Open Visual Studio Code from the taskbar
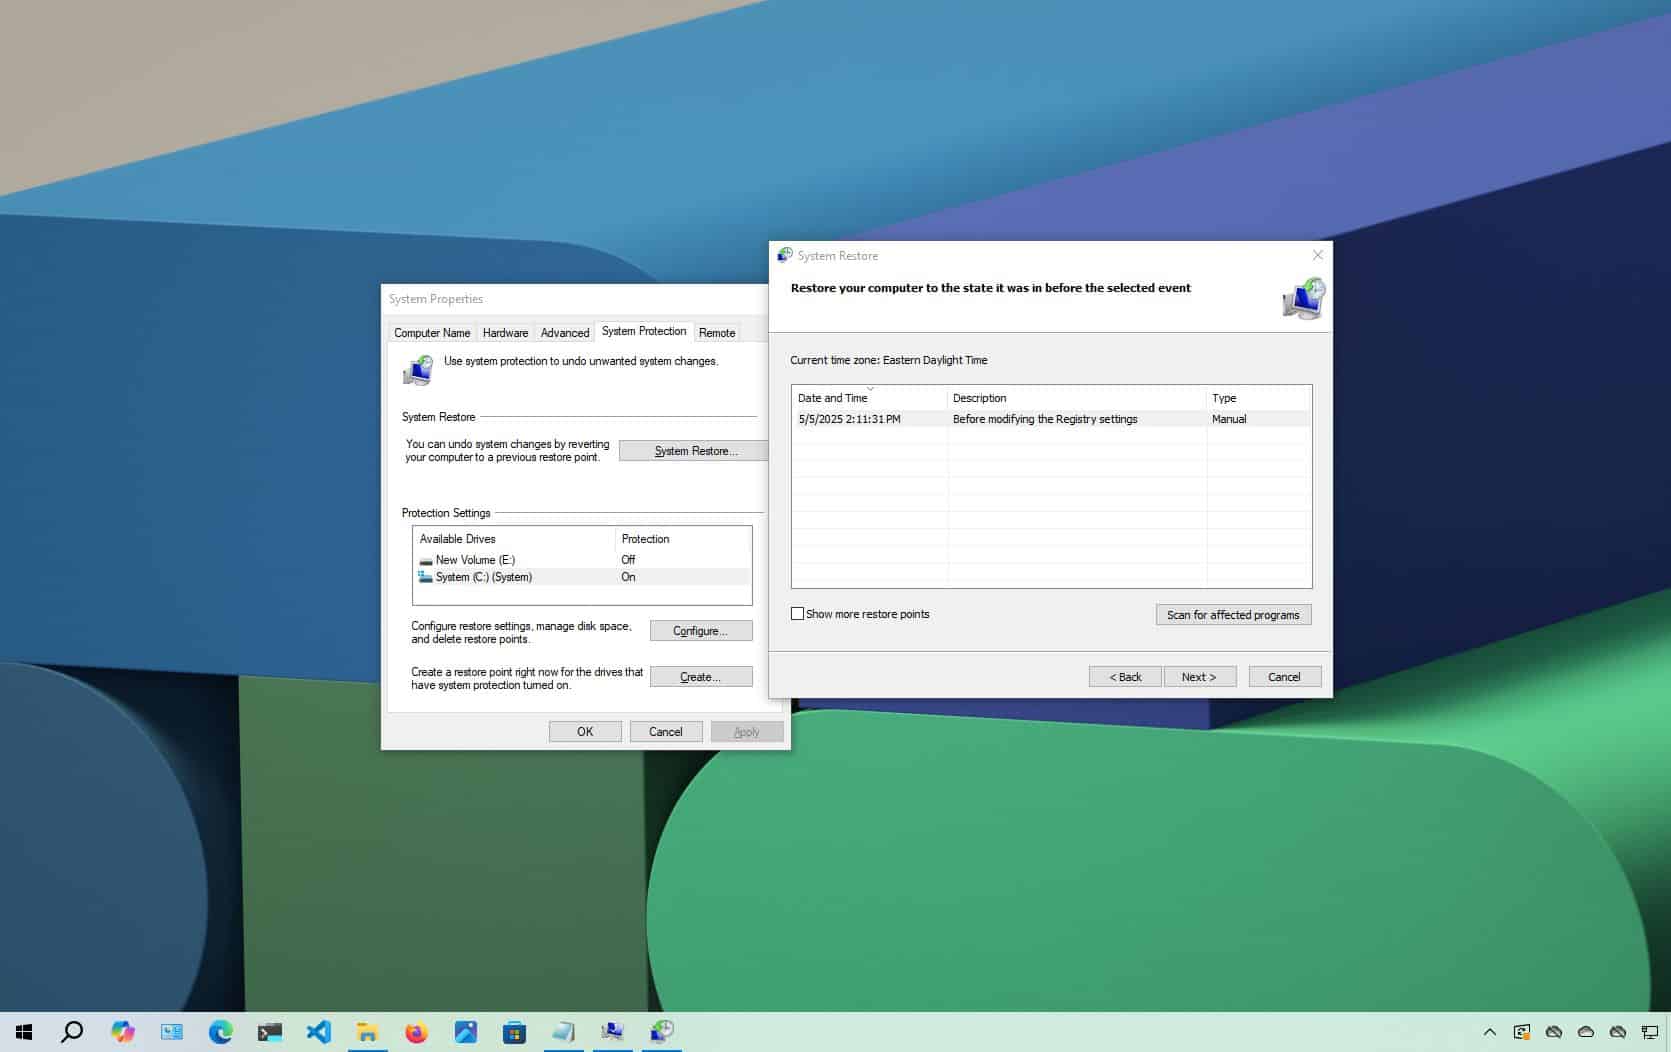Viewport: 1671px width, 1052px height. coord(318,1031)
